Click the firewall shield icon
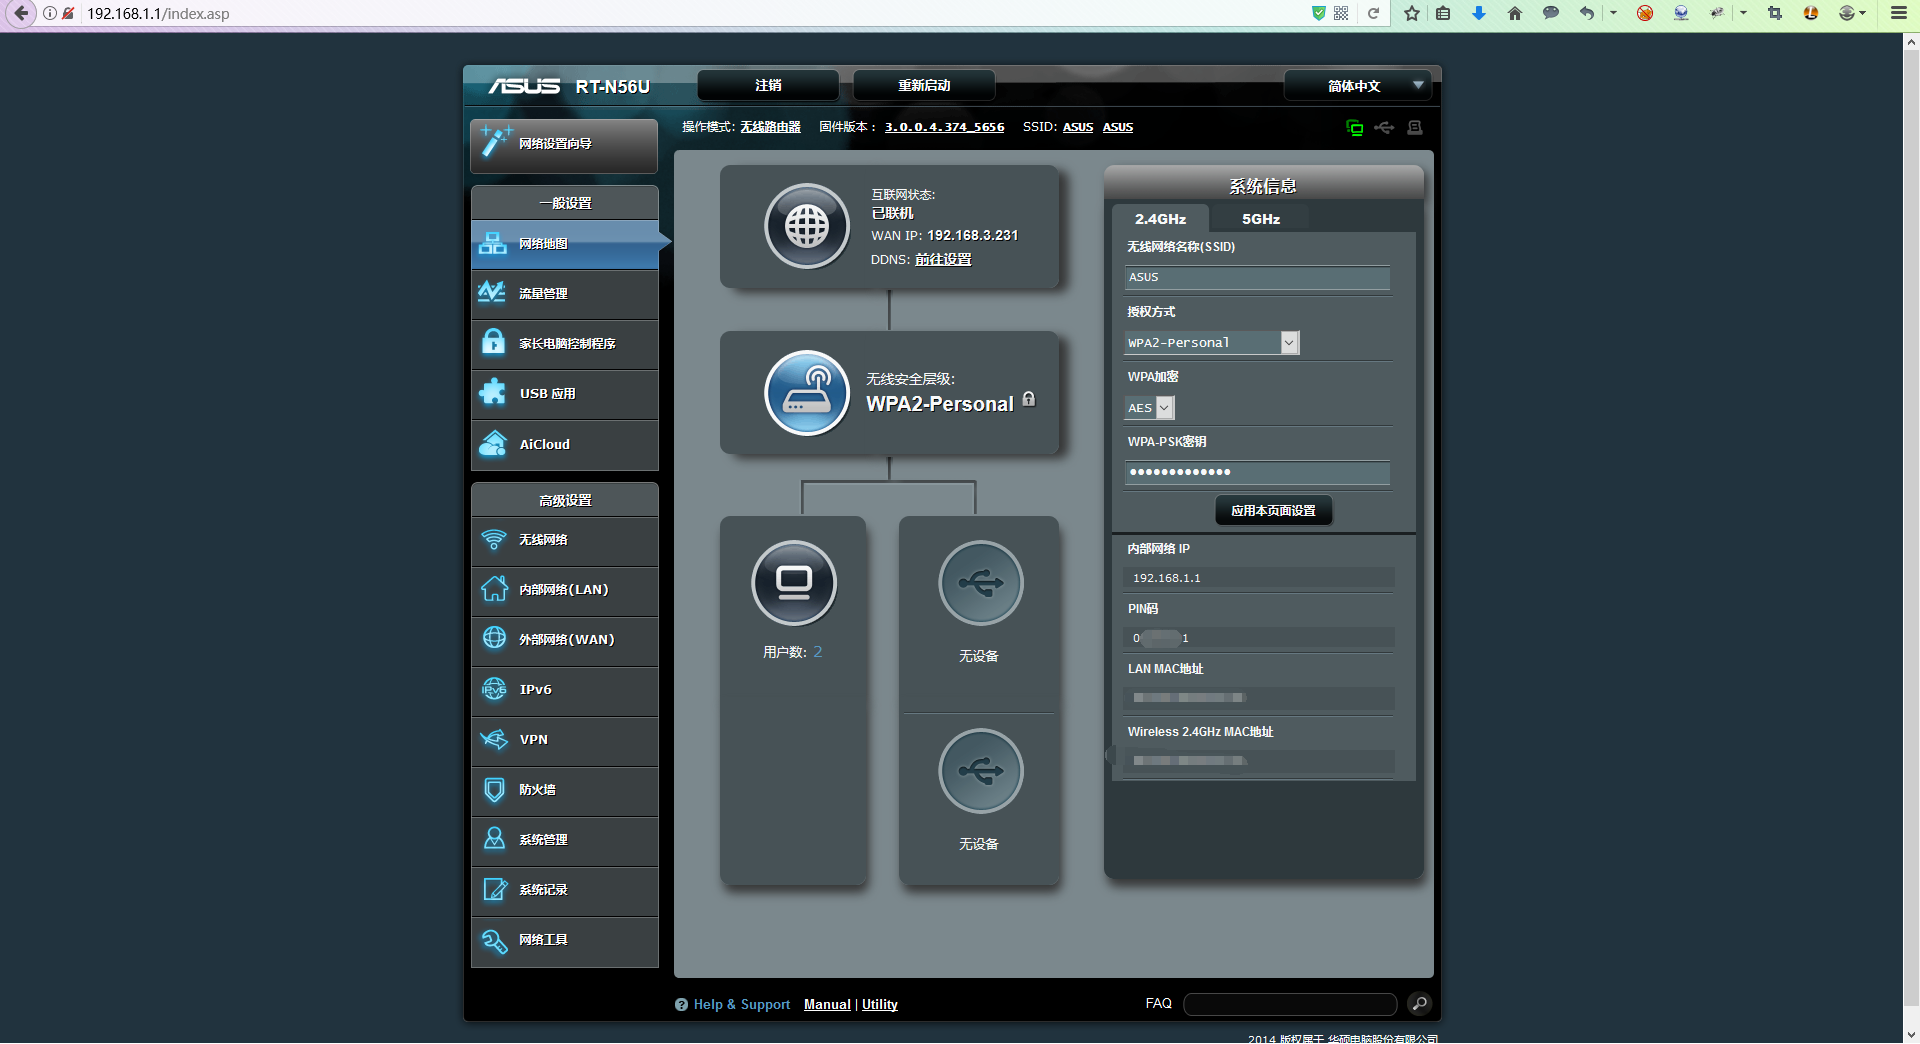The height and width of the screenshot is (1044, 1920). point(494,790)
